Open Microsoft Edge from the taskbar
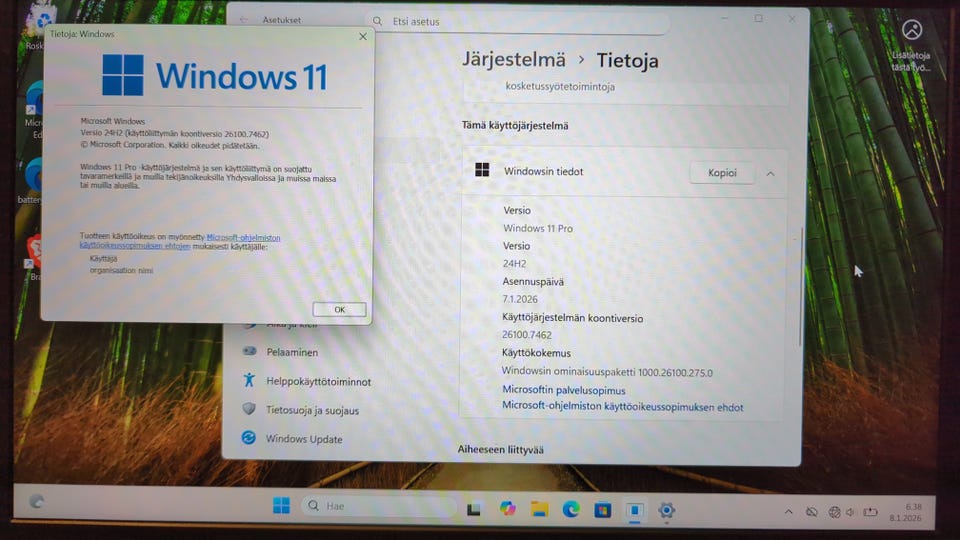 (x=571, y=509)
